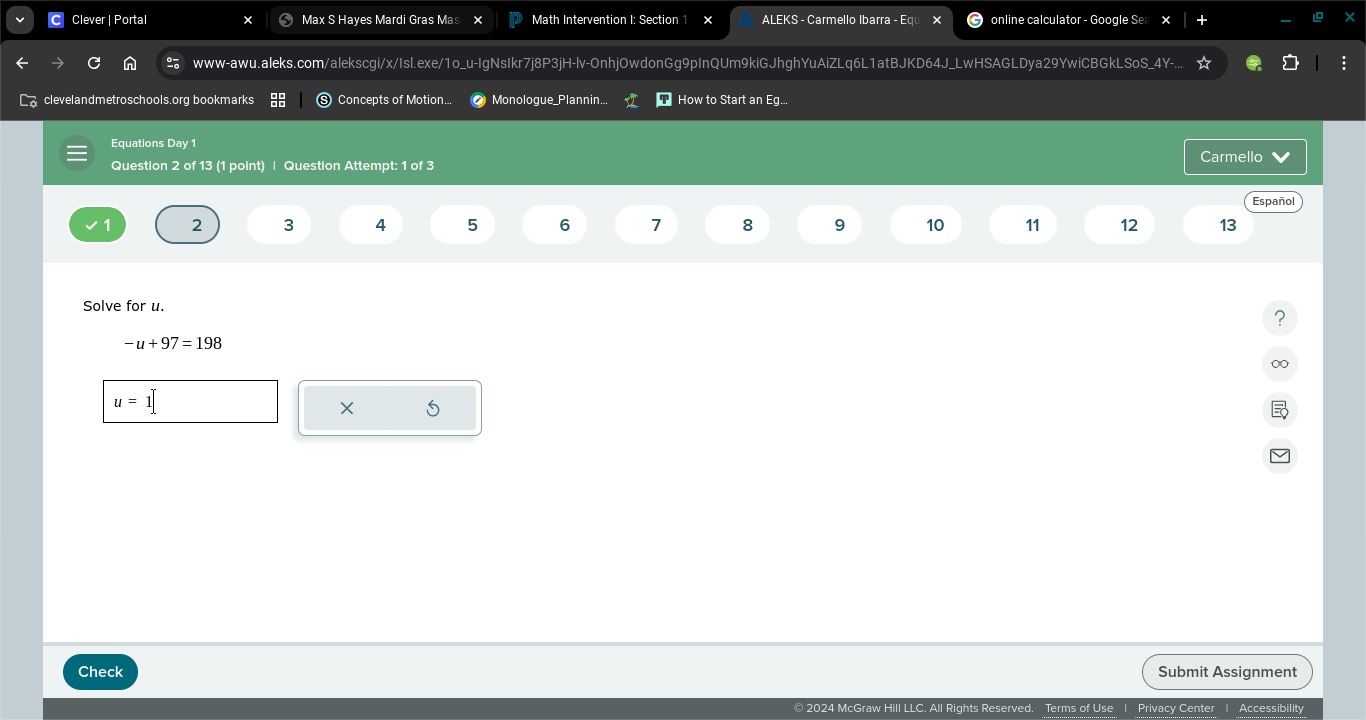
Task: Switch to the Clever Portal tab
Action: pyautogui.click(x=150, y=20)
